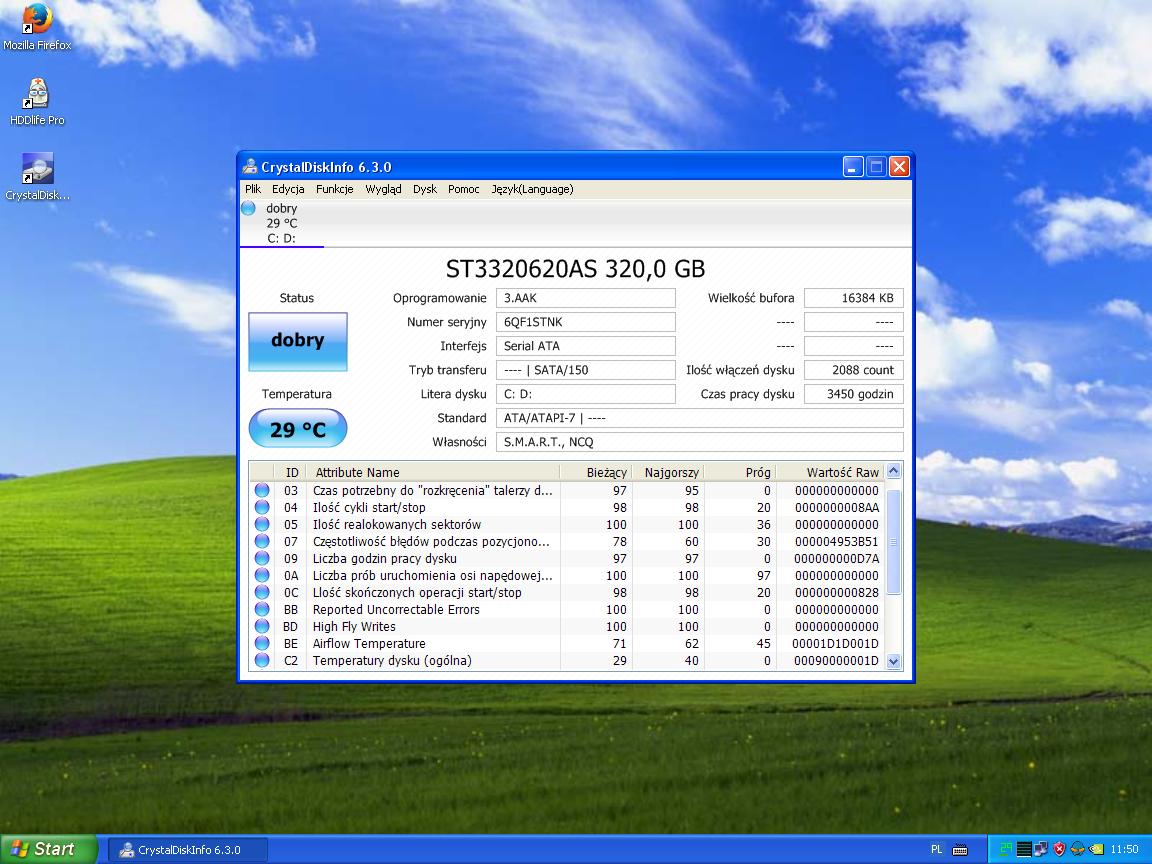Viewport: 1152px width, 864px height.
Task: Click the blue disk health orb near 'dobry 29 °C'
Action: [x=248, y=208]
